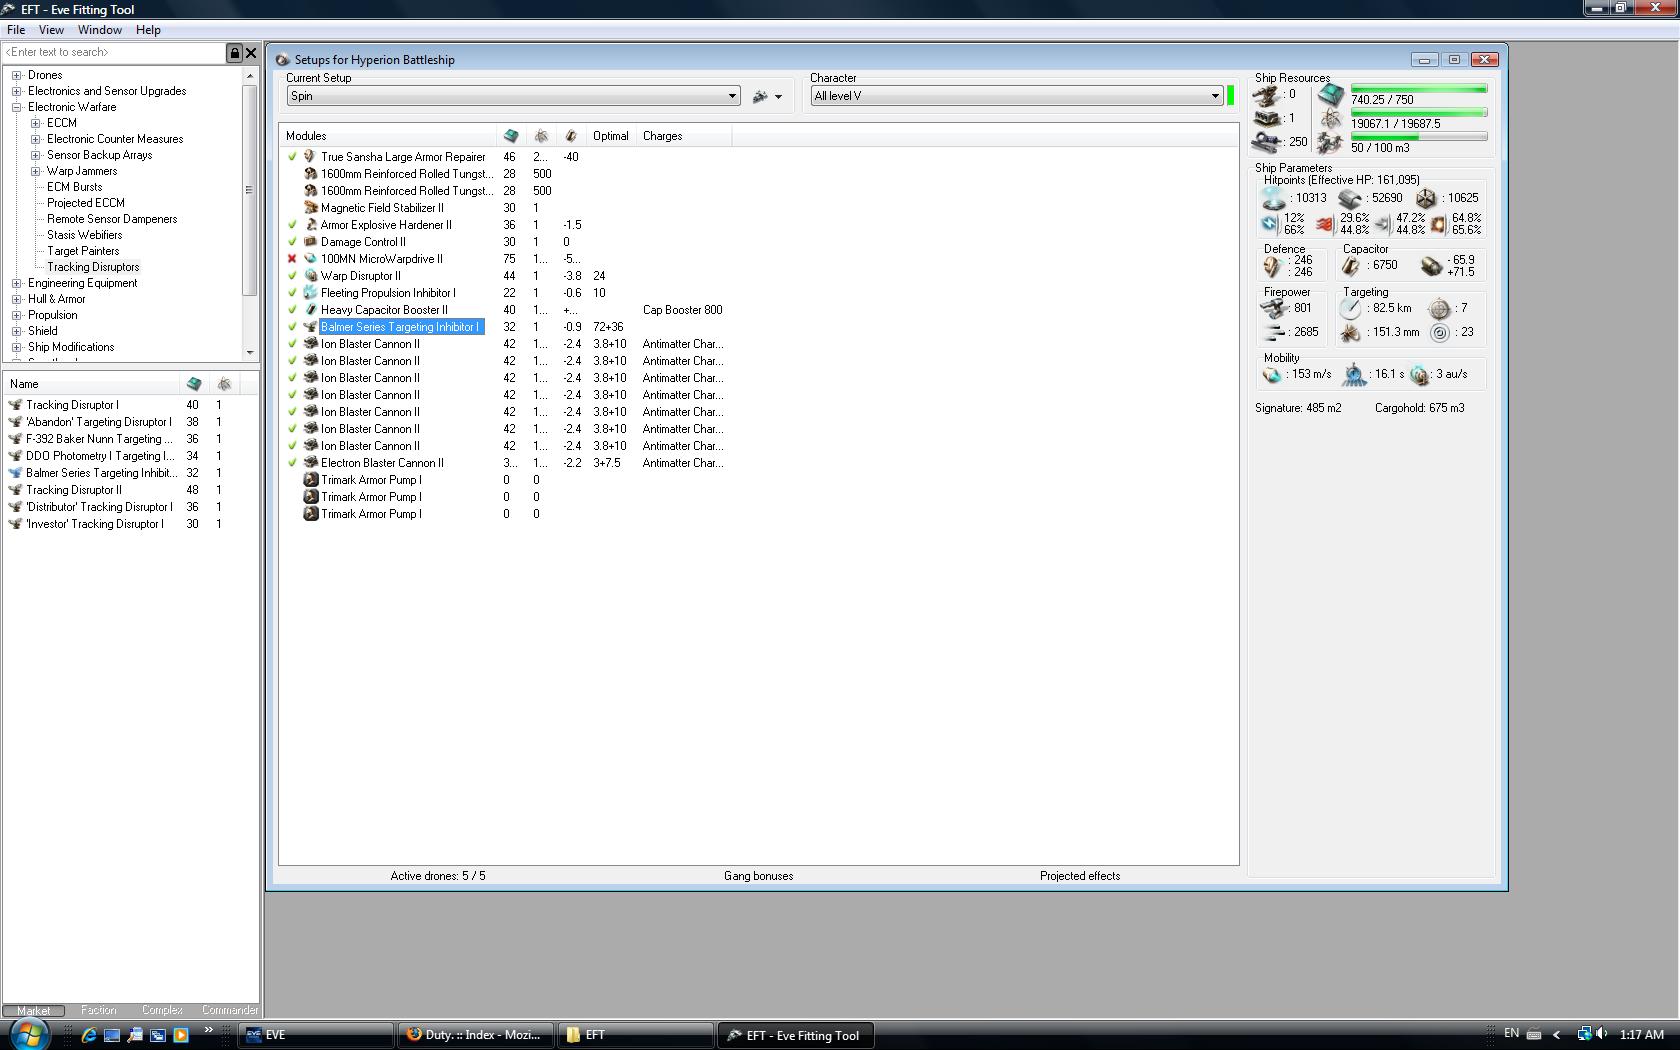Click the capacitor icon in the Capacitor section
Image resolution: width=1680 pixels, height=1050 pixels.
(x=1351, y=266)
